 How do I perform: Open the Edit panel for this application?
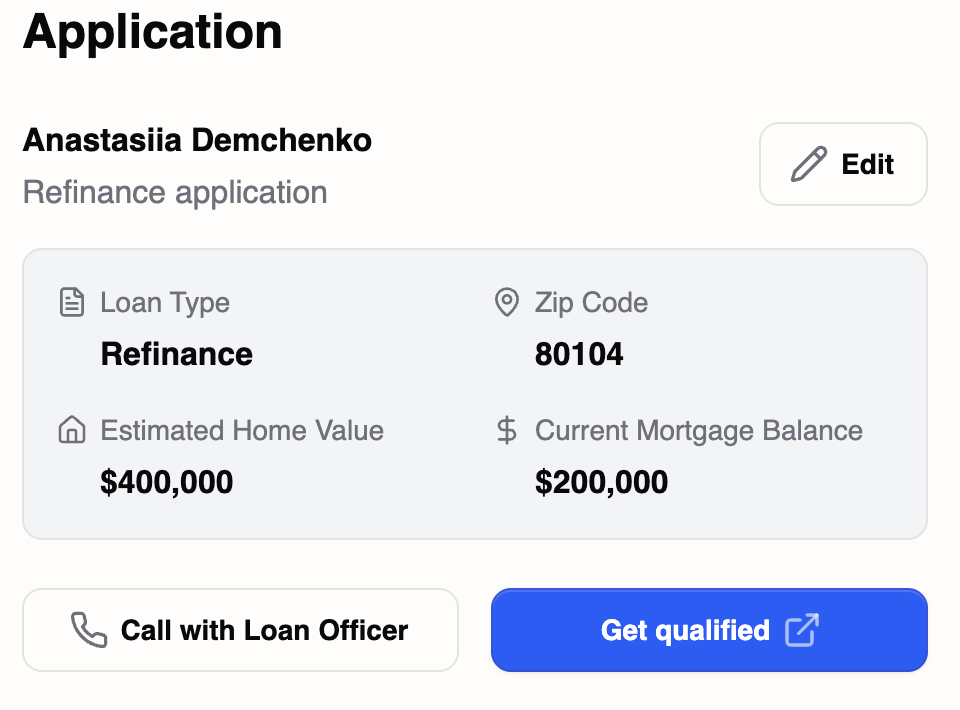click(x=843, y=164)
